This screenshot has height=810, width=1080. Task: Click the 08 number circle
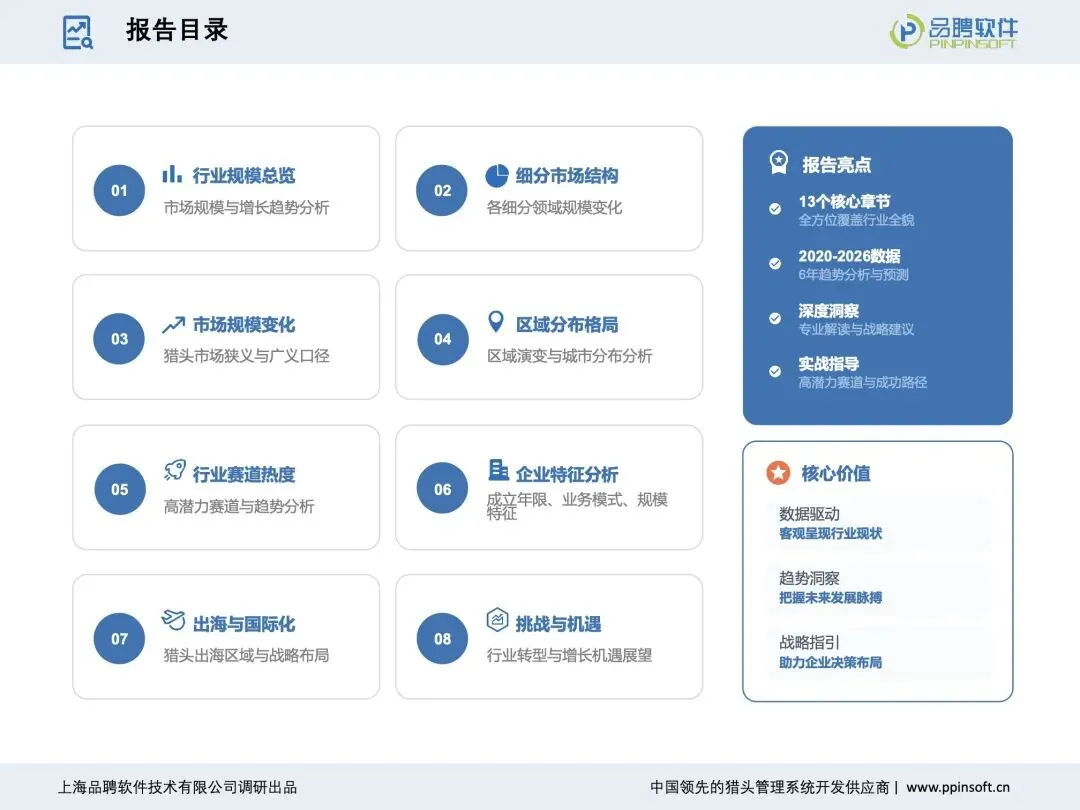(442, 638)
